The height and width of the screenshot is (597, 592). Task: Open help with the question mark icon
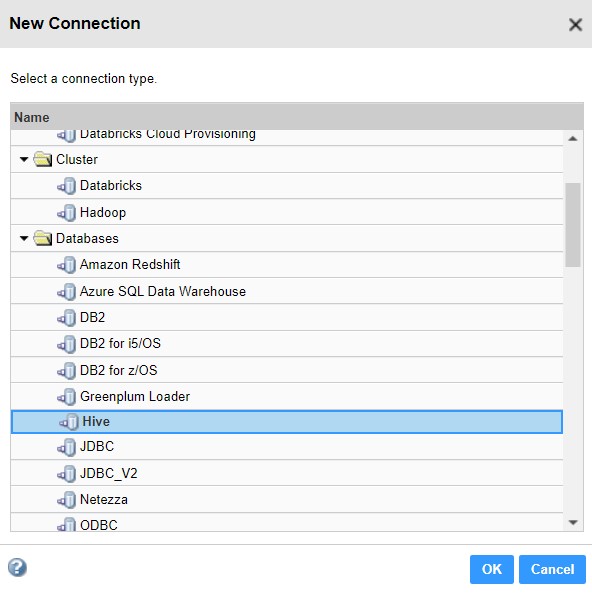point(18,568)
